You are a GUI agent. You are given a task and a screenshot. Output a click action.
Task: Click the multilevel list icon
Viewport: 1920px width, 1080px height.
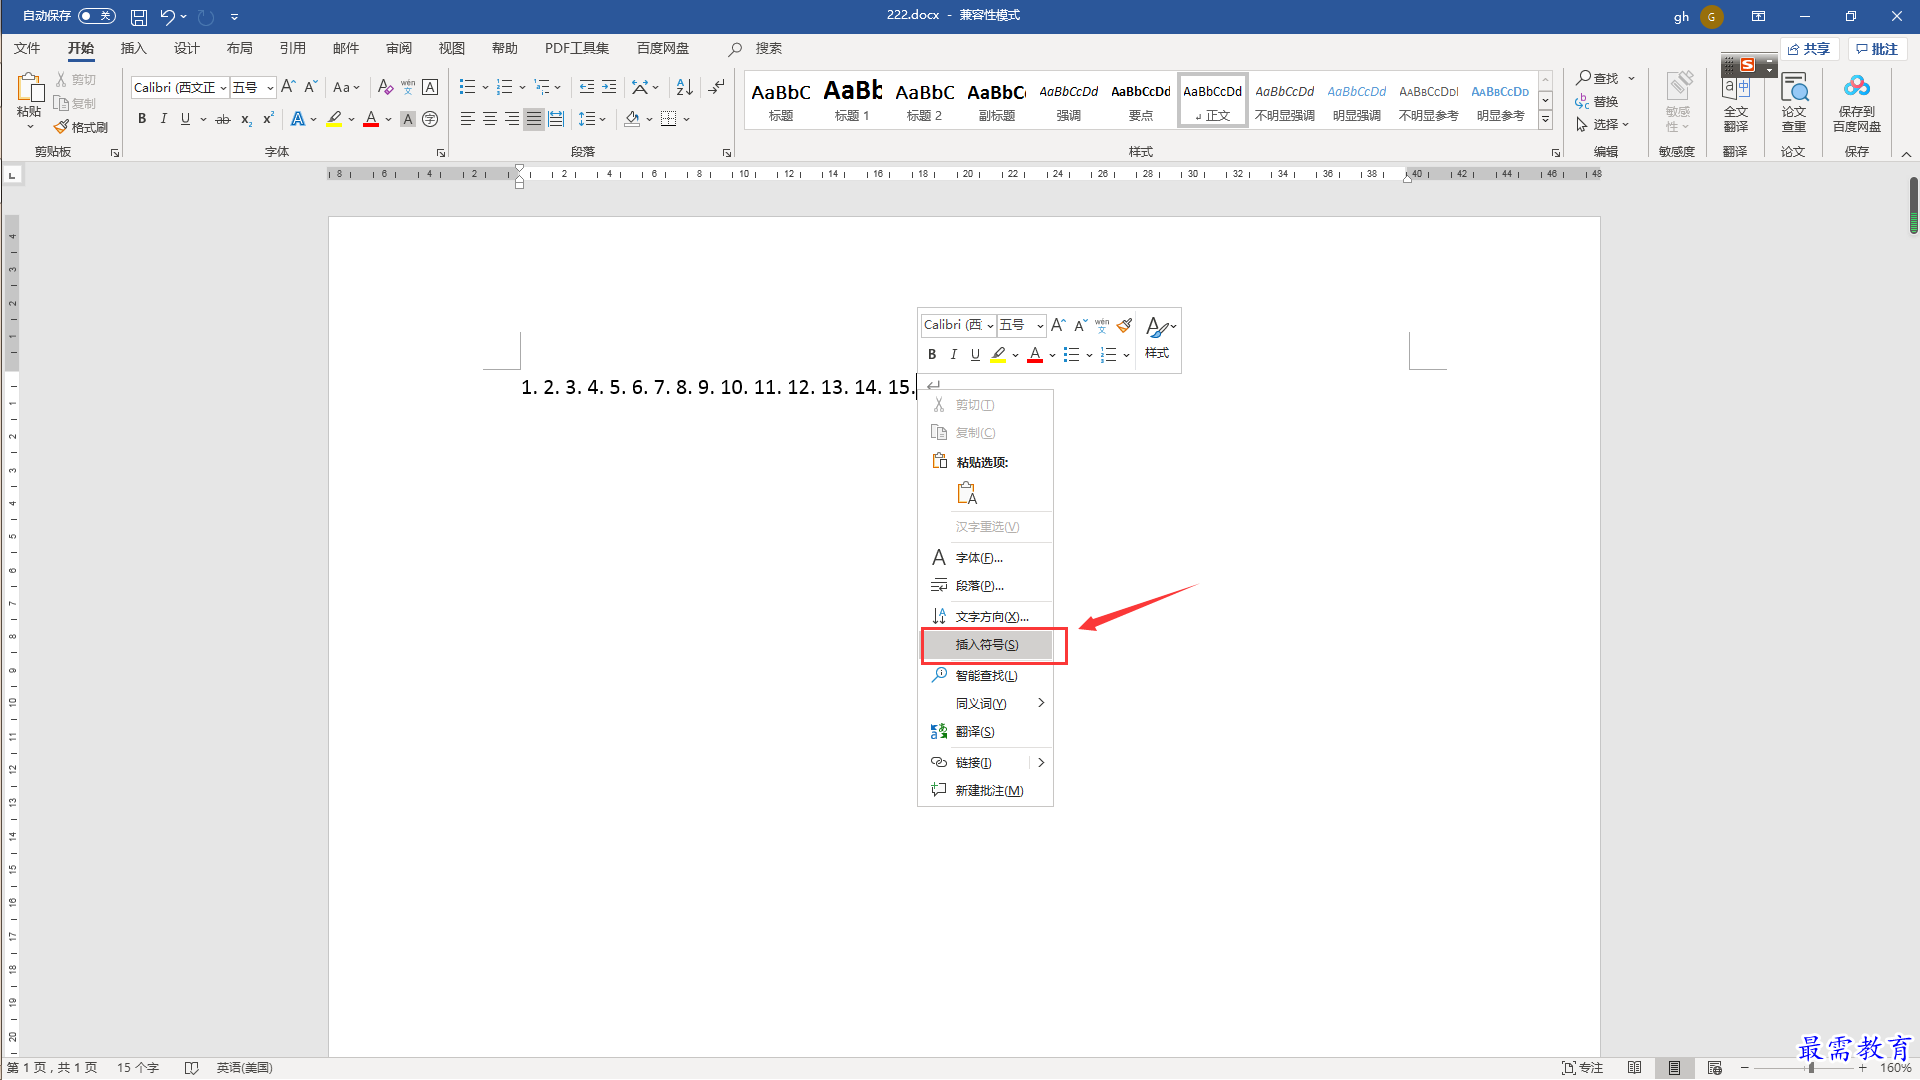[x=542, y=88]
